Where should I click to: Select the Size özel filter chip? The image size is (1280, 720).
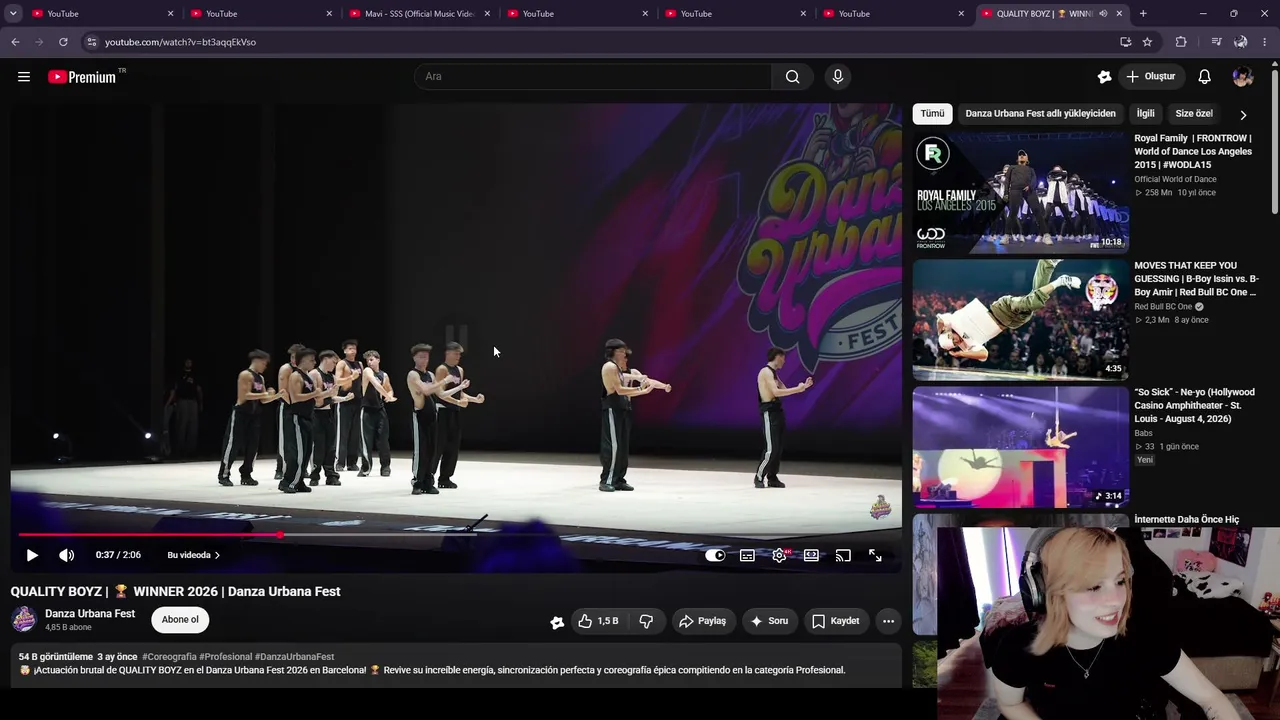1194,114
